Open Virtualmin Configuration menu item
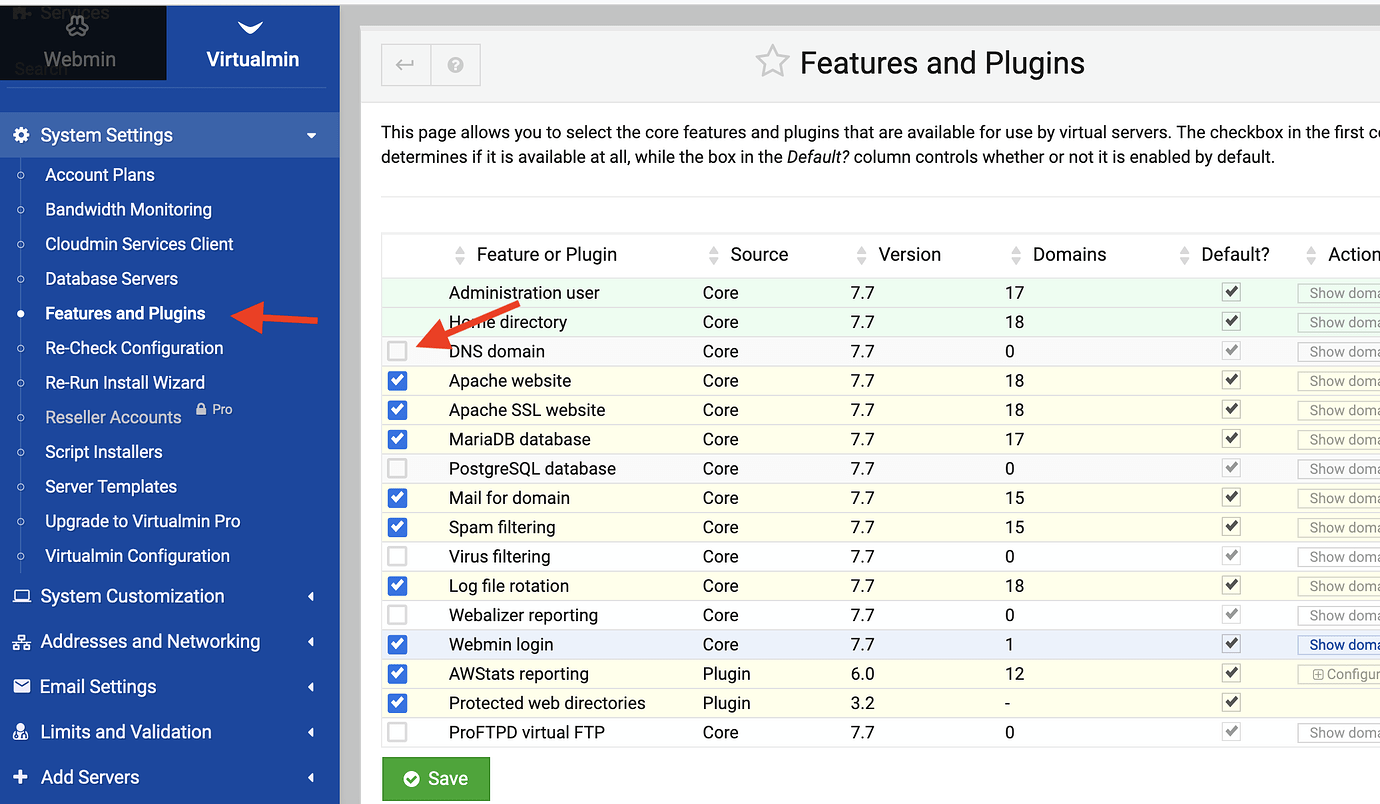The height and width of the screenshot is (804, 1380). pos(137,556)
